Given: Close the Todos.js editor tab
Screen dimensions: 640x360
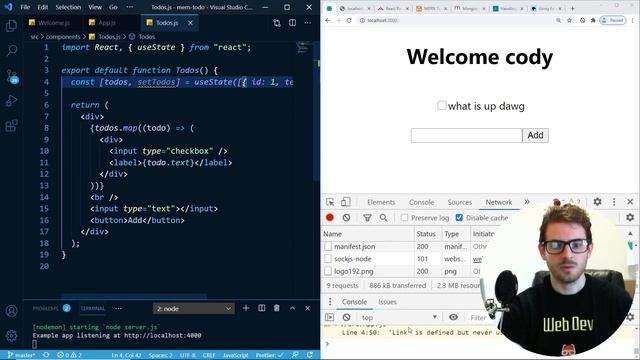Looking at the screenshot, I should click(x=190, y=23).
